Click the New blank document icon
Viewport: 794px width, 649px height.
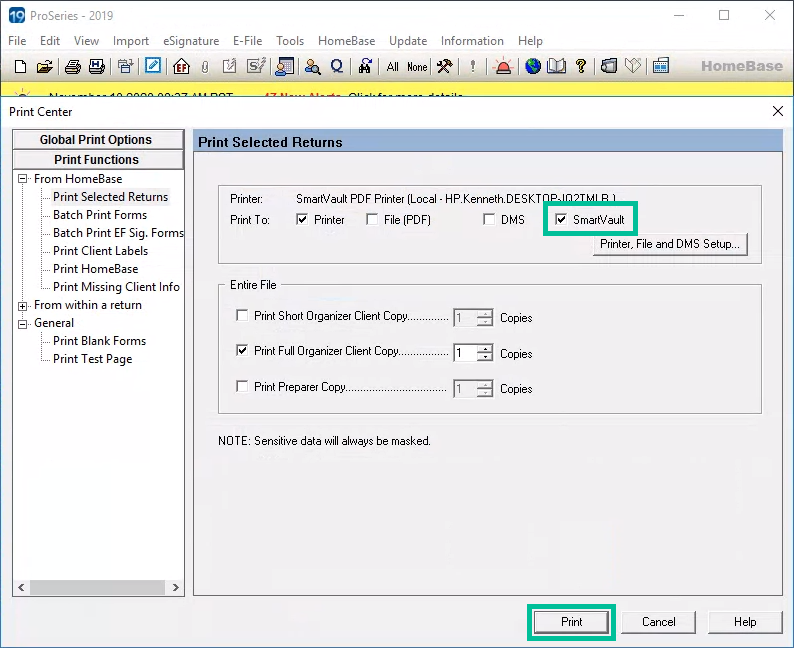(20, 66)
